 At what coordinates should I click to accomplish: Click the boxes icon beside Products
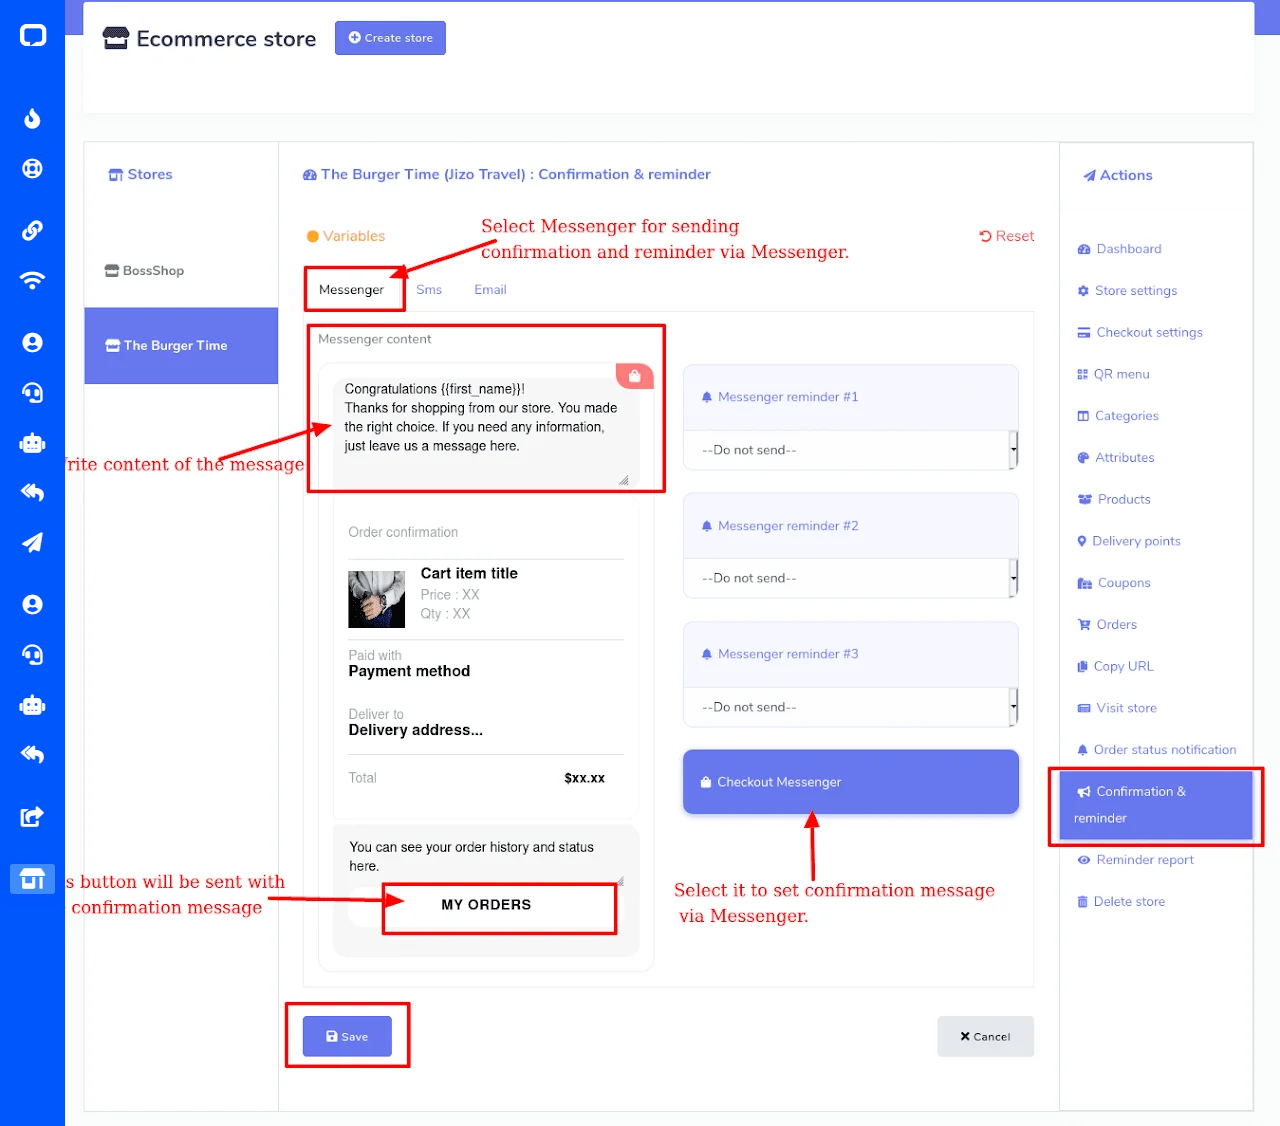pos(1085,499)
